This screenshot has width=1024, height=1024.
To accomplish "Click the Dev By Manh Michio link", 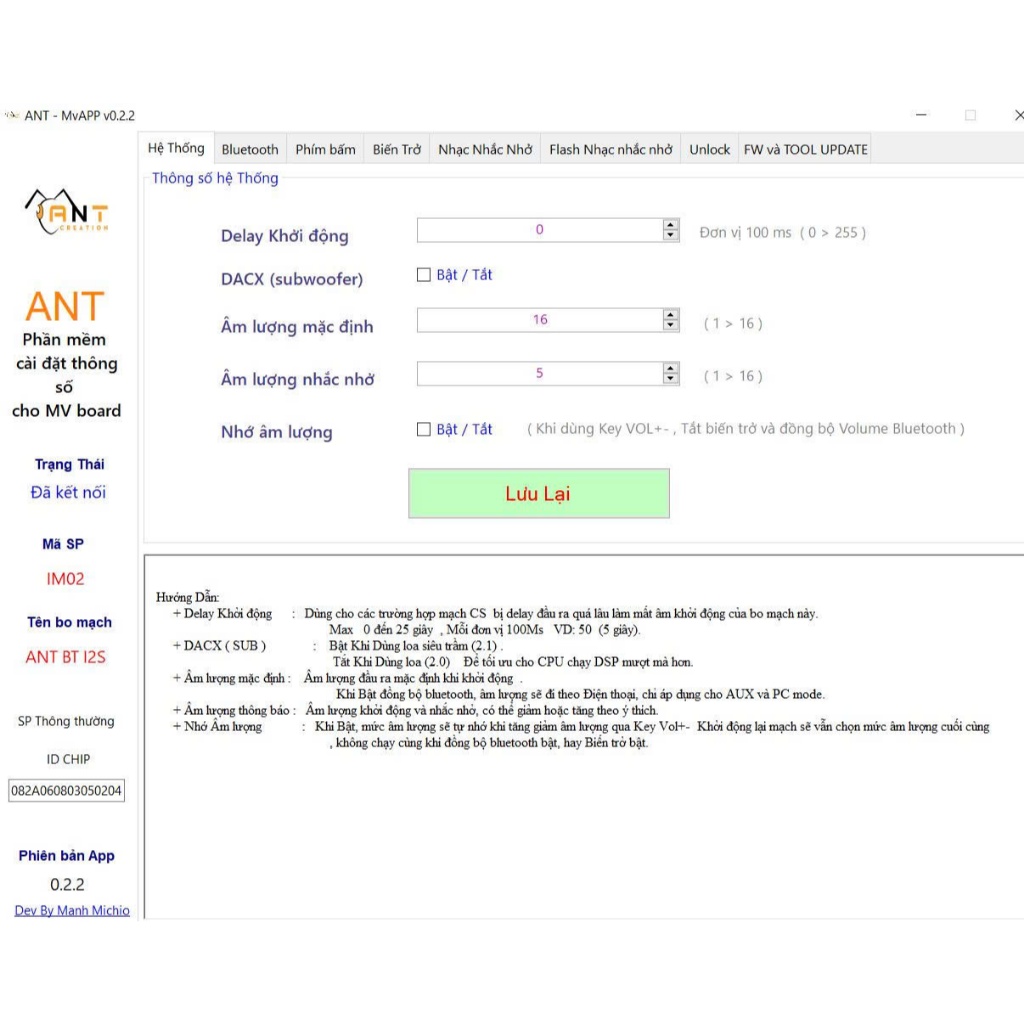I will [x=72, y=910].
